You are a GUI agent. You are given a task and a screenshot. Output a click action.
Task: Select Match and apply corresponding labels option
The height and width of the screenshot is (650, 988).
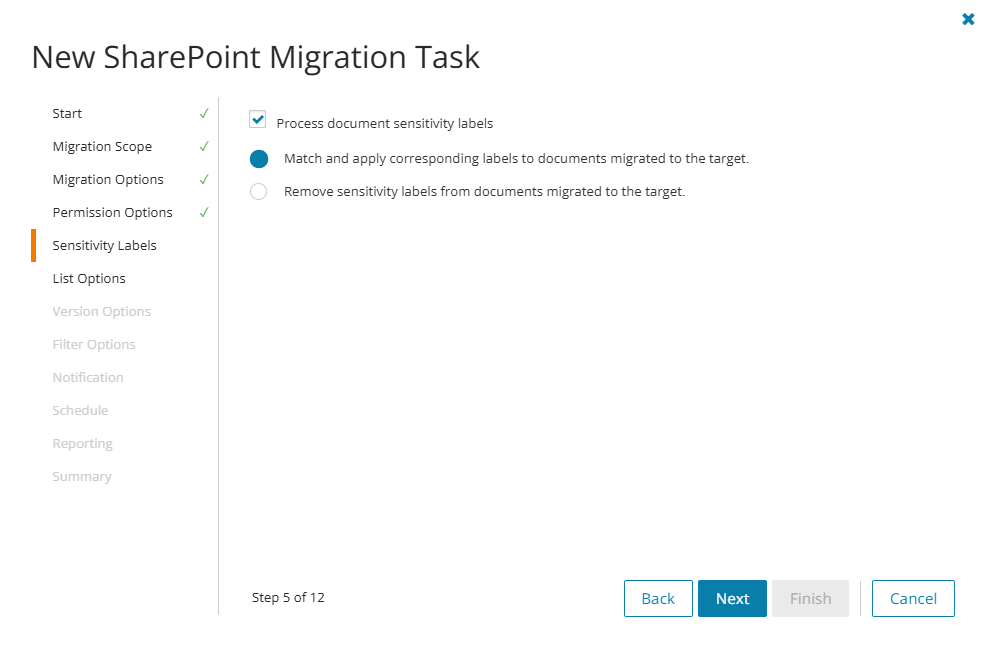click(x=259, y=159)
